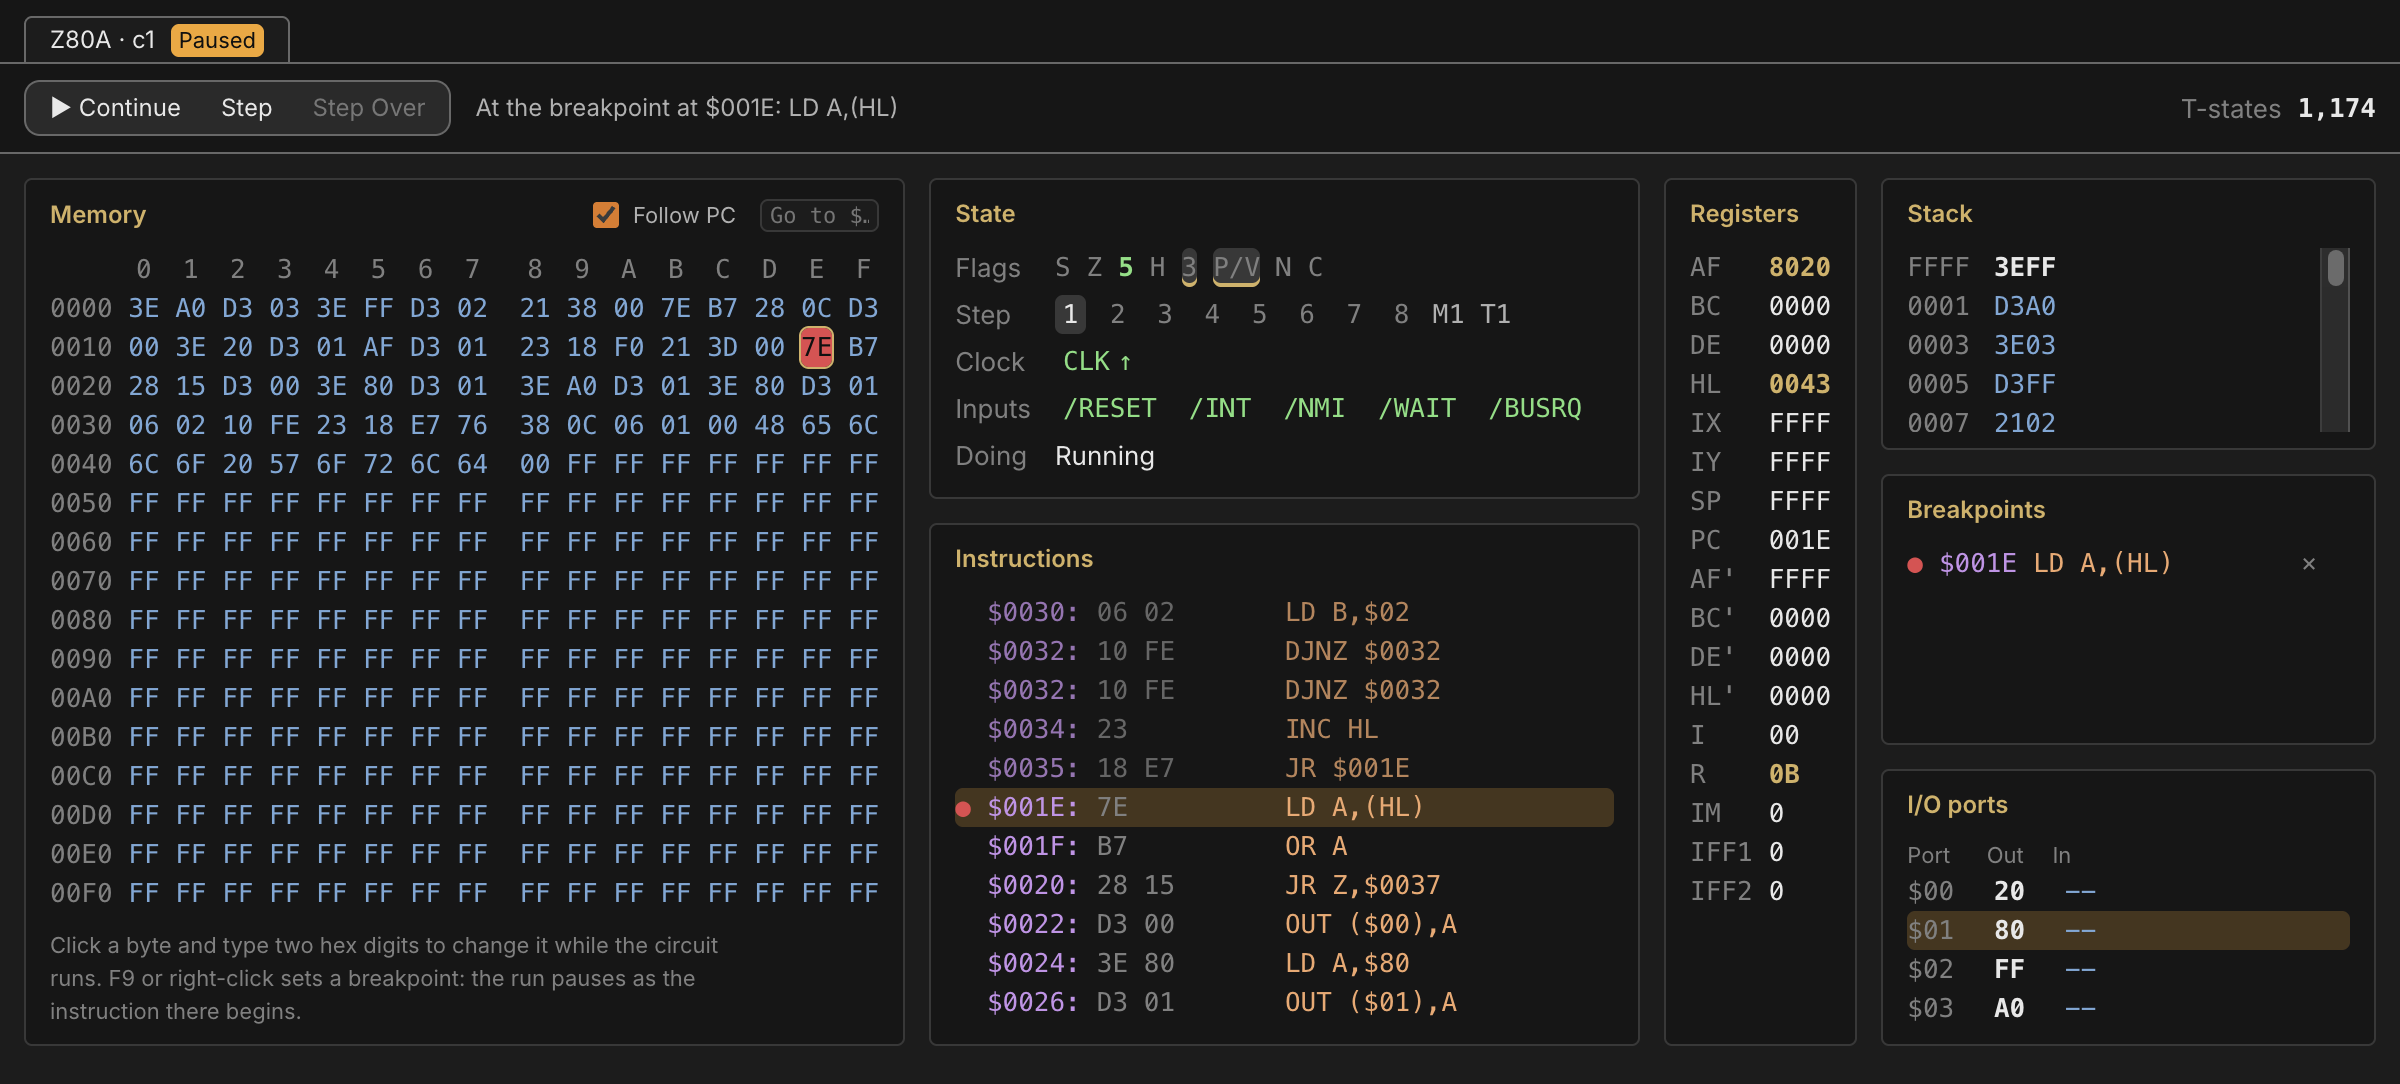2400x1084 pixels.
Task: Click the breakpoint entry $001E LD A,(HL)
Action: pos(2055,564)
